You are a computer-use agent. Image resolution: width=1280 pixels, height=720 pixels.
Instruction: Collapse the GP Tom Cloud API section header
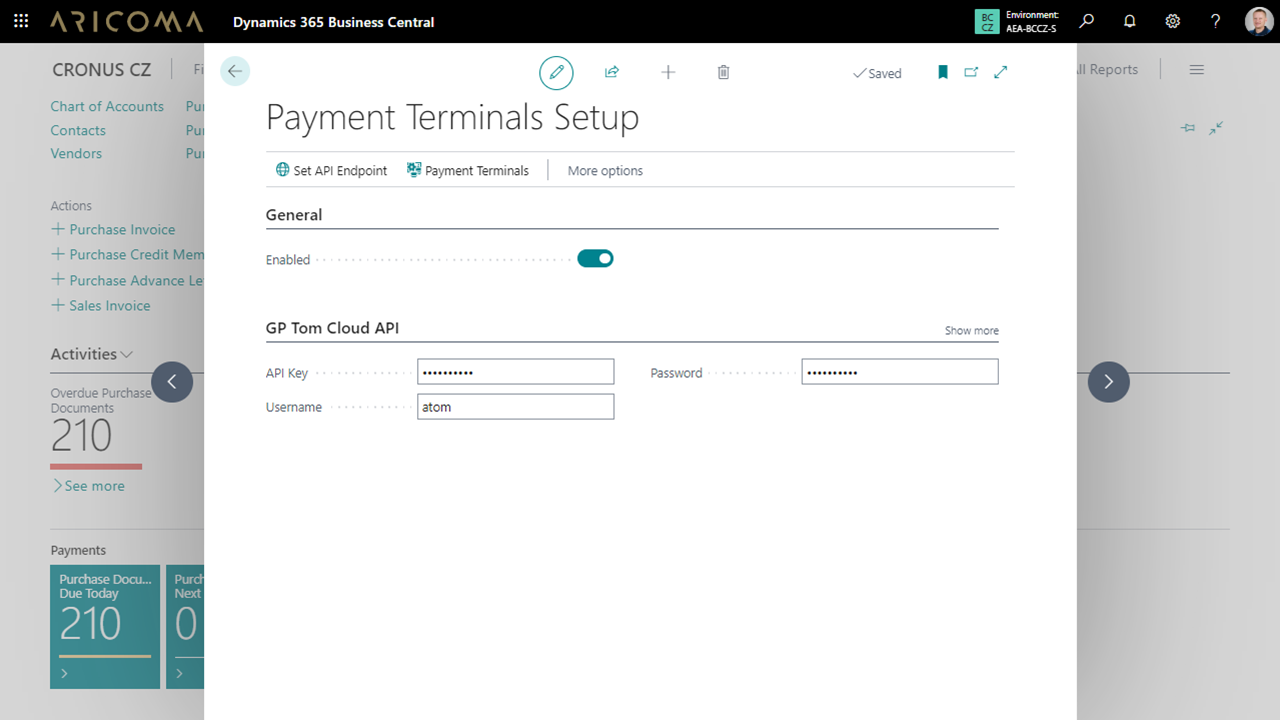(x=333, y=328)
